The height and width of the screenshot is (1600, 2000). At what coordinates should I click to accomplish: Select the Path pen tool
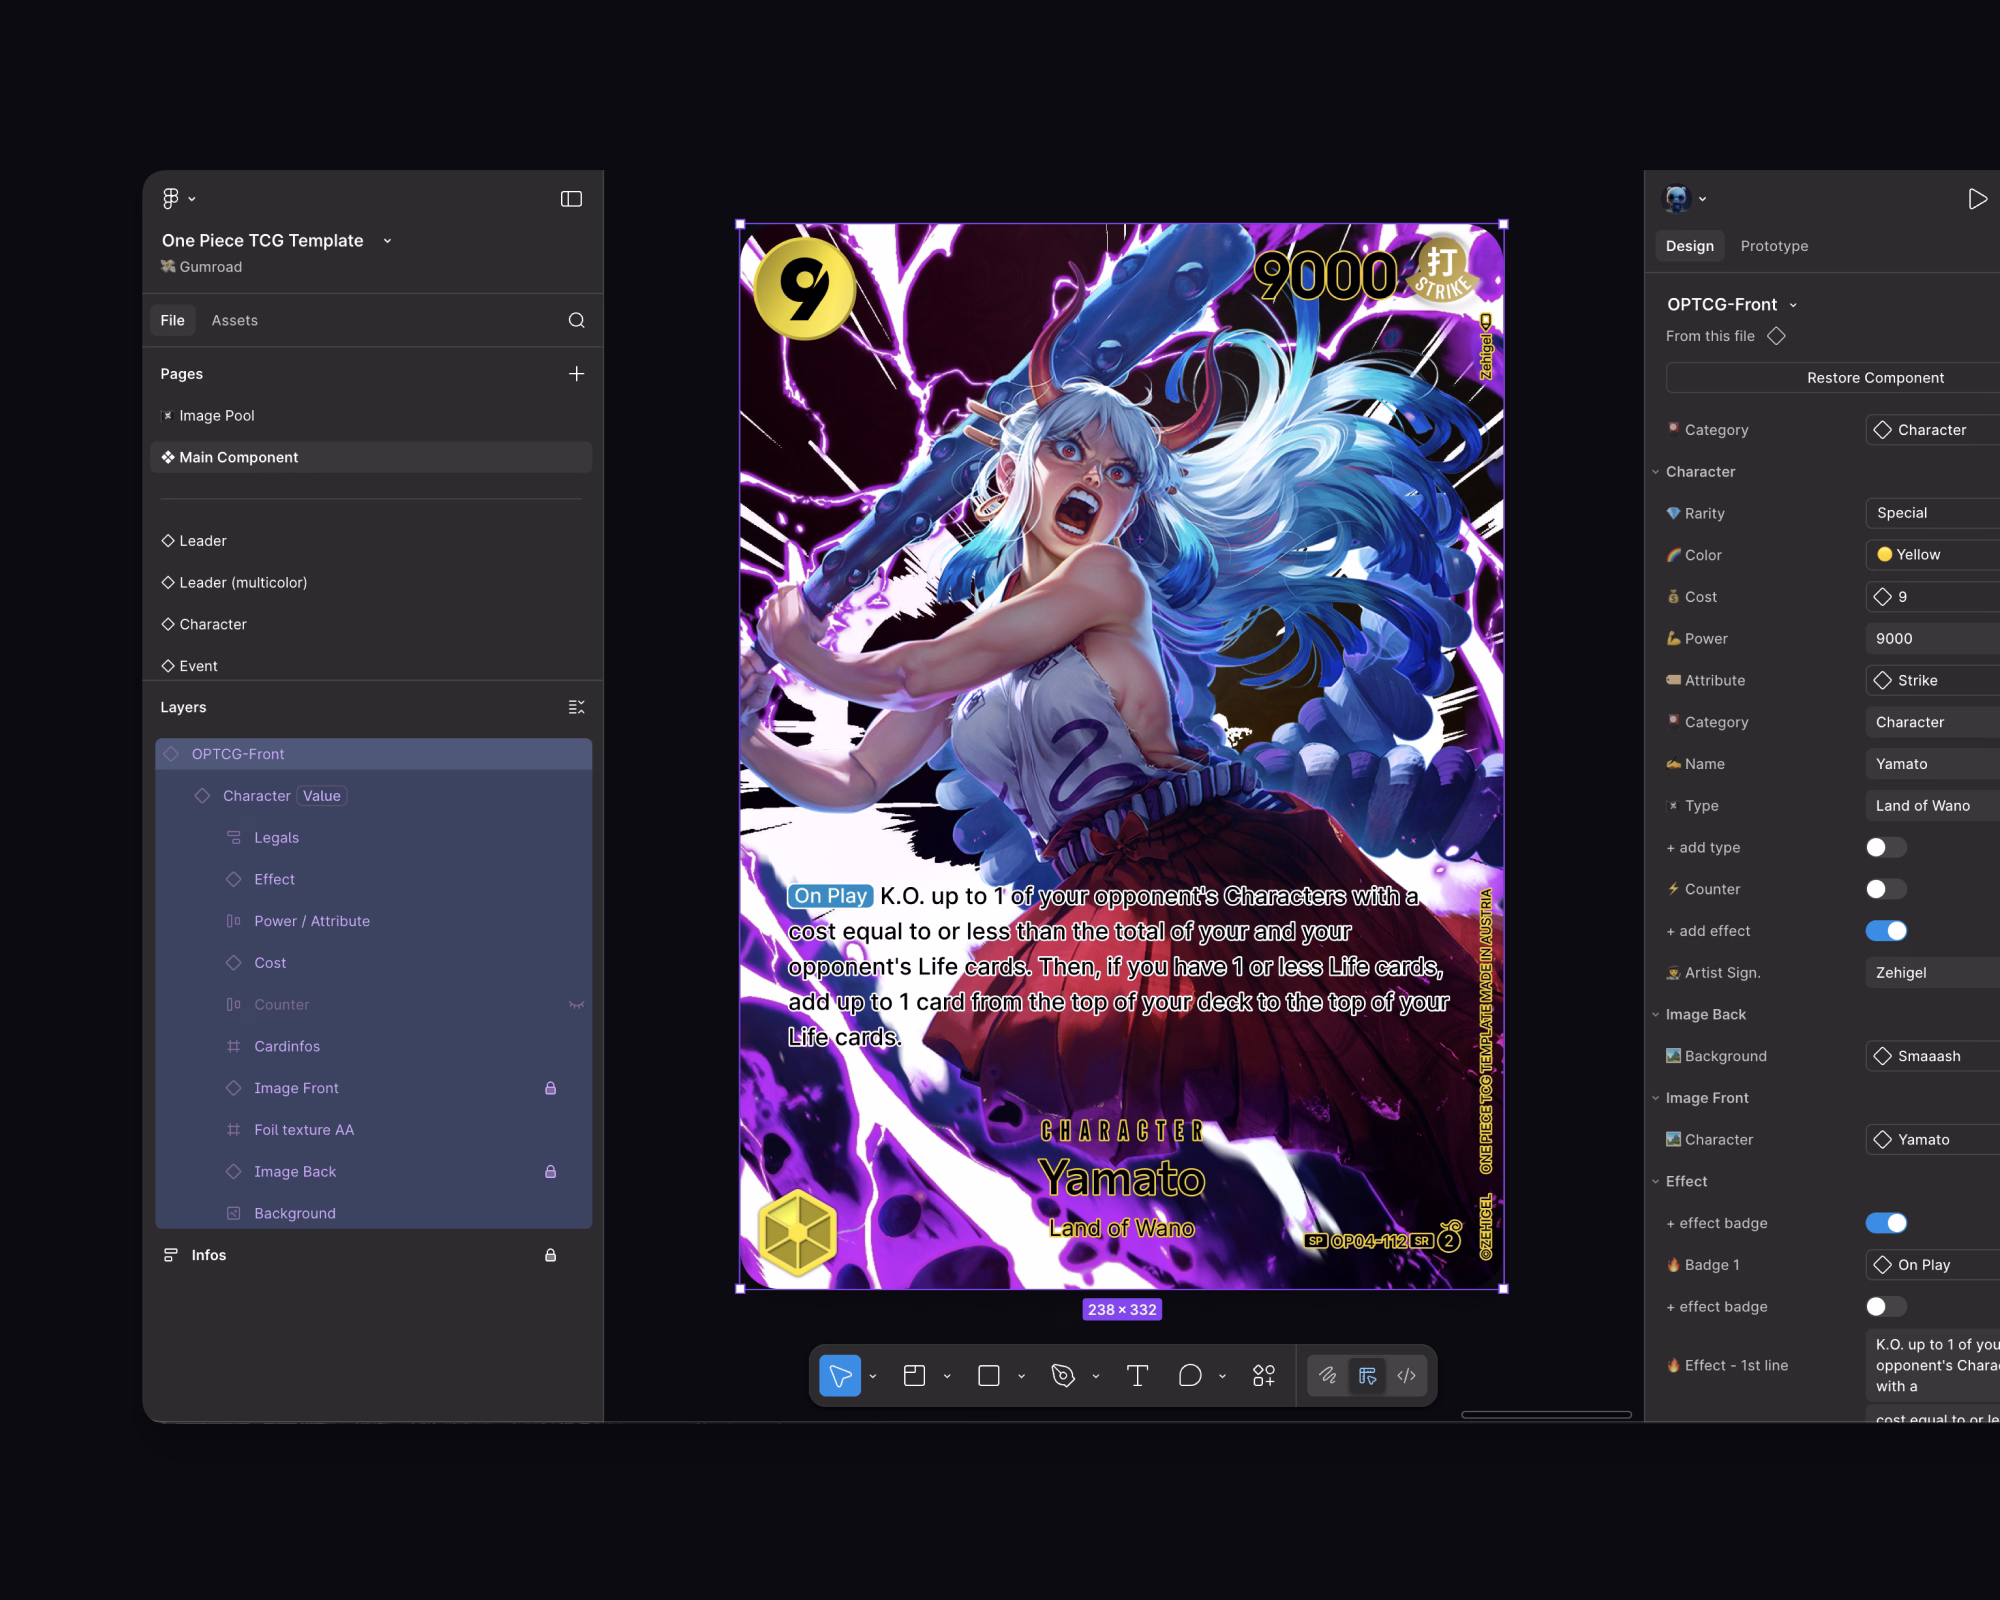point(1063,1375)
